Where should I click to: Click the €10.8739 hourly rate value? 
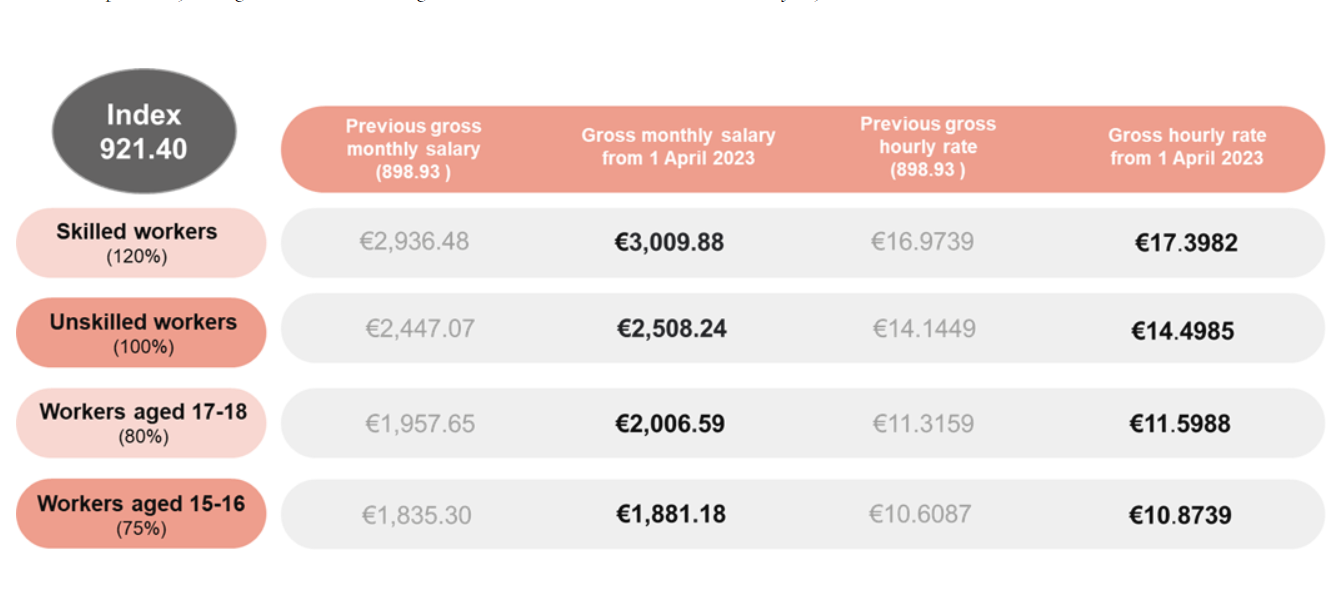pos(1180,515)
